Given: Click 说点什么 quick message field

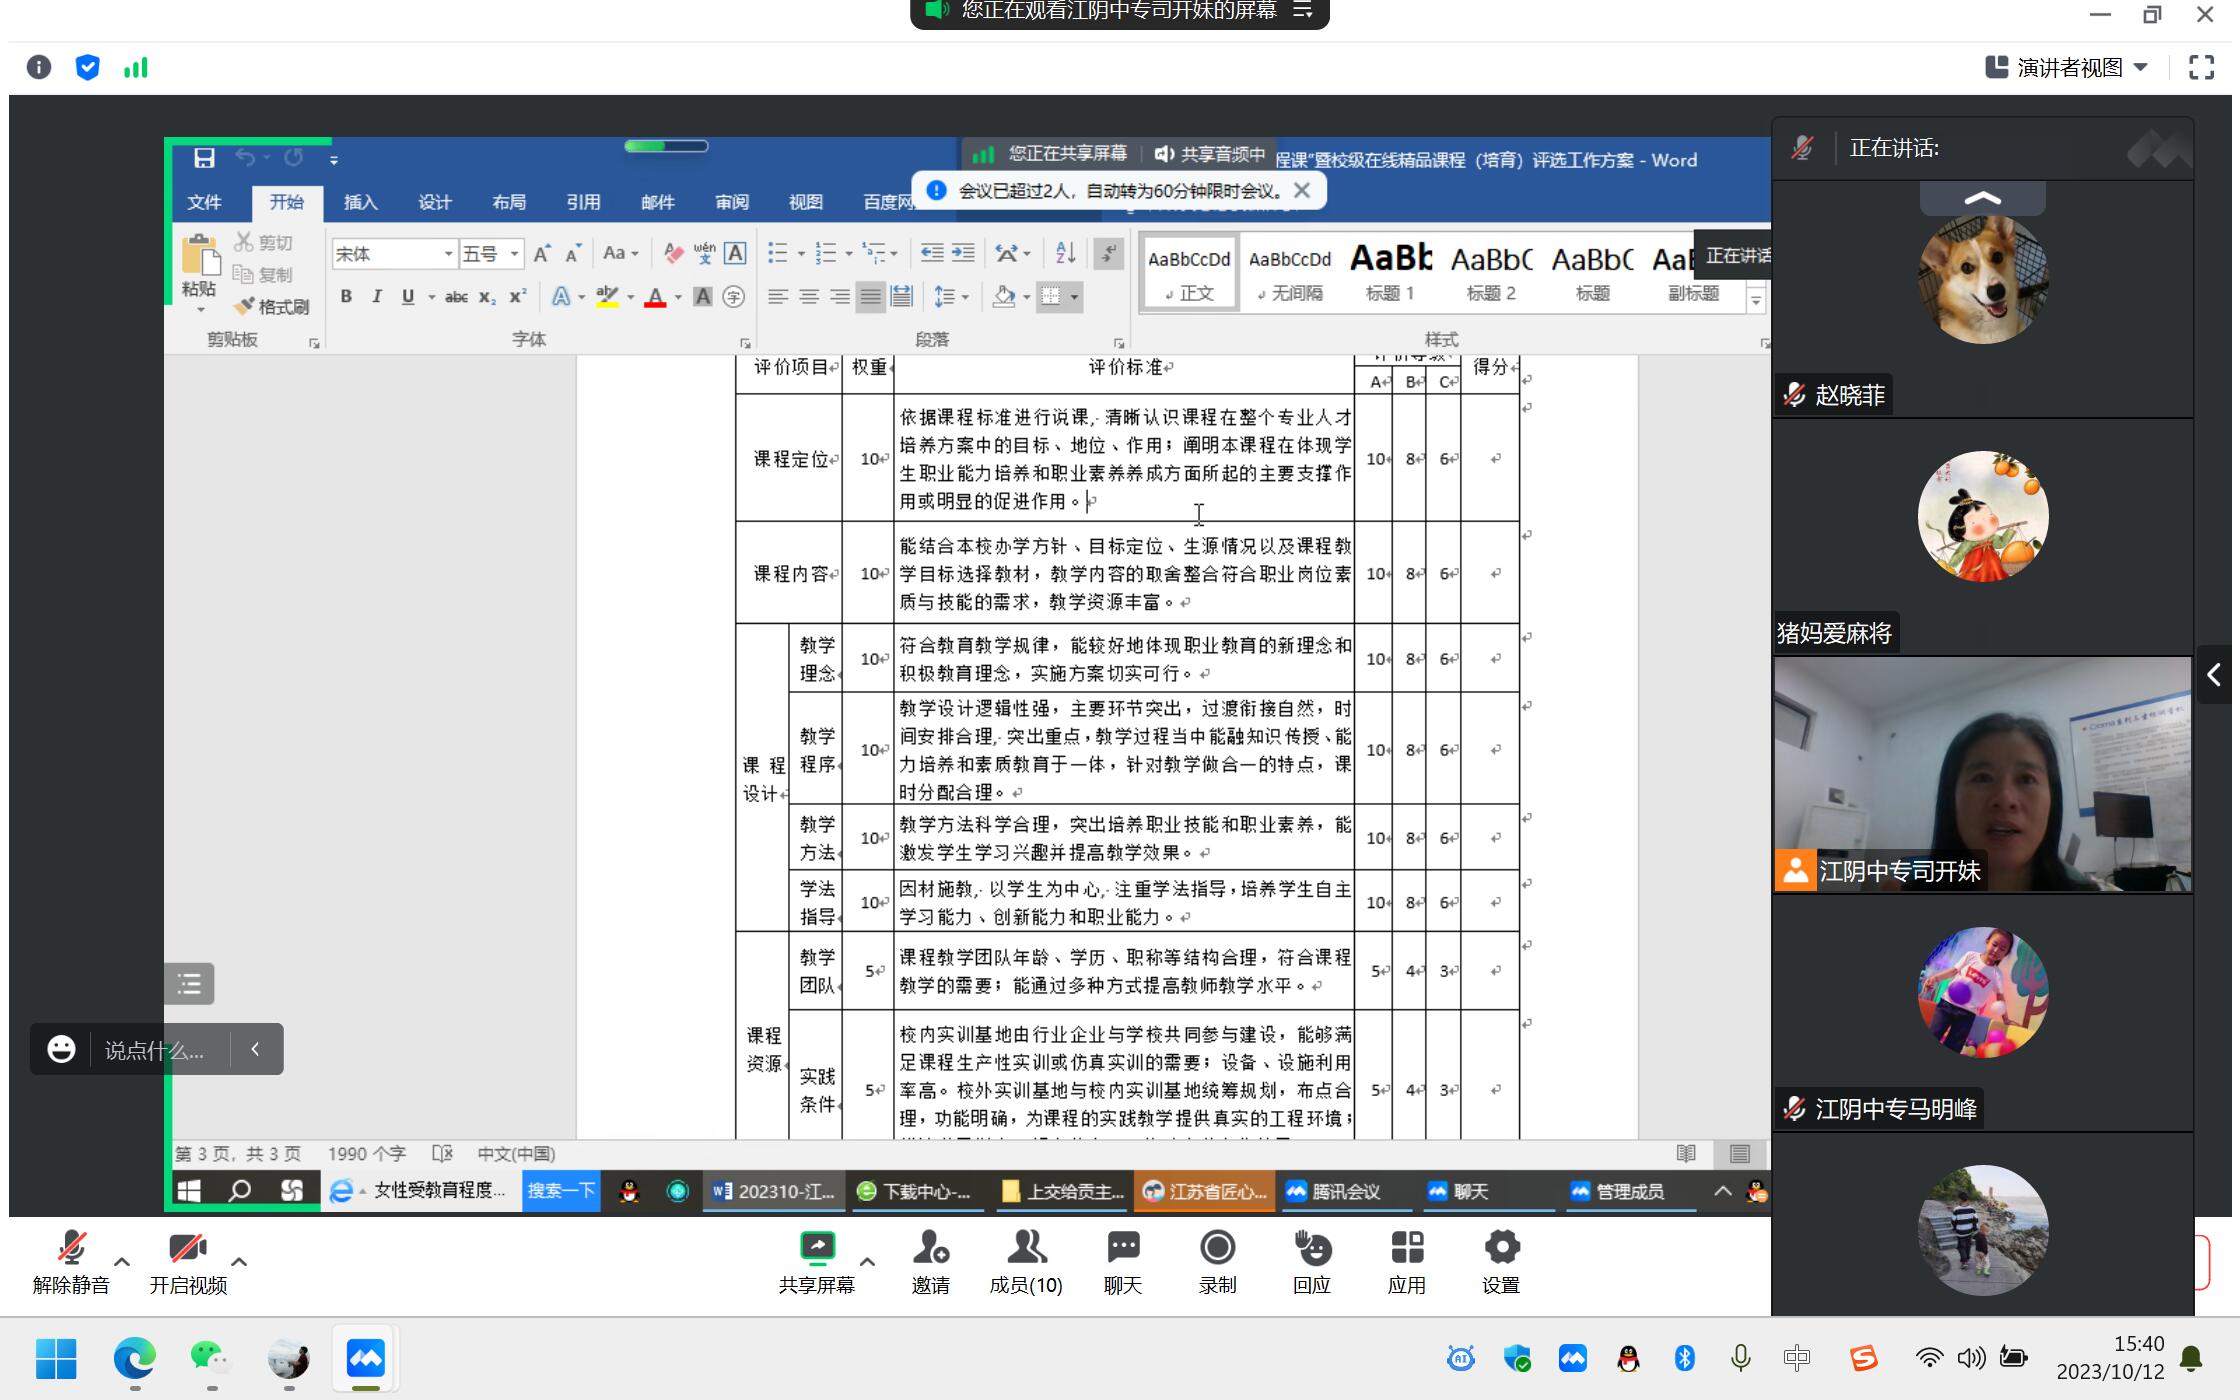Looking at the screenshot, I should [x=157, y=1050].
